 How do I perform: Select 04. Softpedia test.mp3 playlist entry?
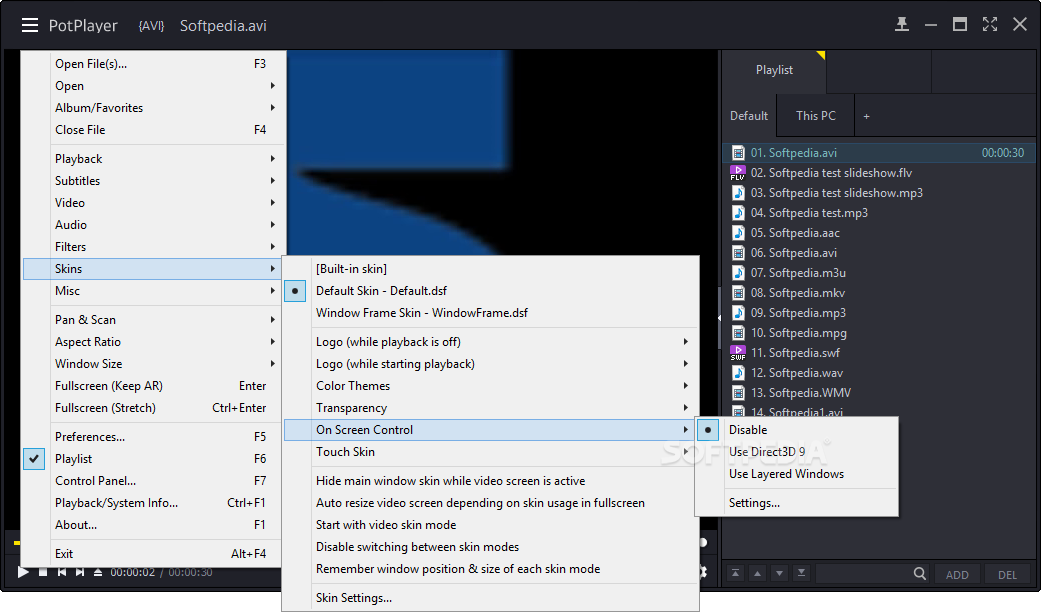coord(878,212)
